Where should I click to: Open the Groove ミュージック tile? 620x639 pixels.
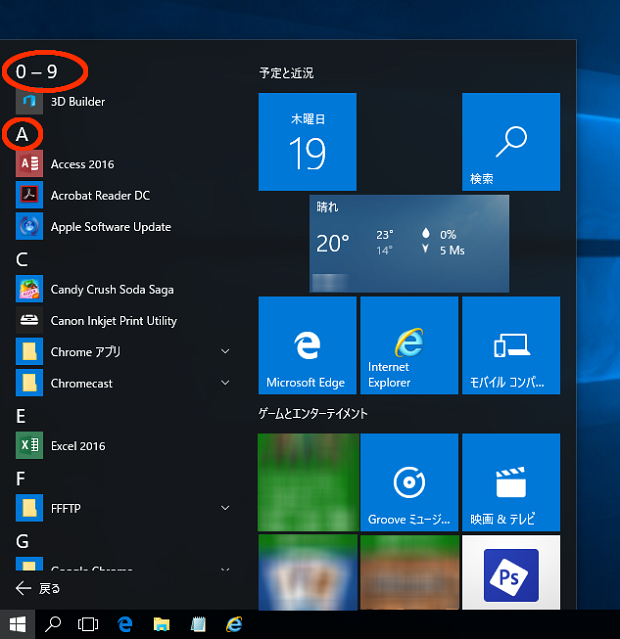(409, 483)
